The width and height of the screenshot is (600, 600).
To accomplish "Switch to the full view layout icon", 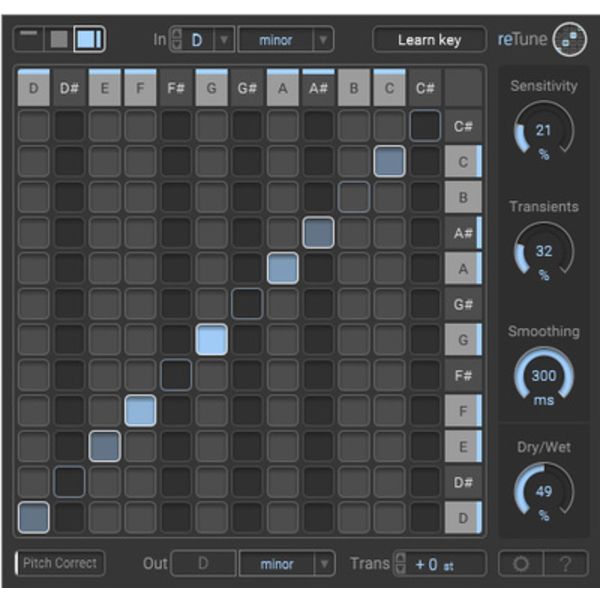I will [x=89, y=39].
